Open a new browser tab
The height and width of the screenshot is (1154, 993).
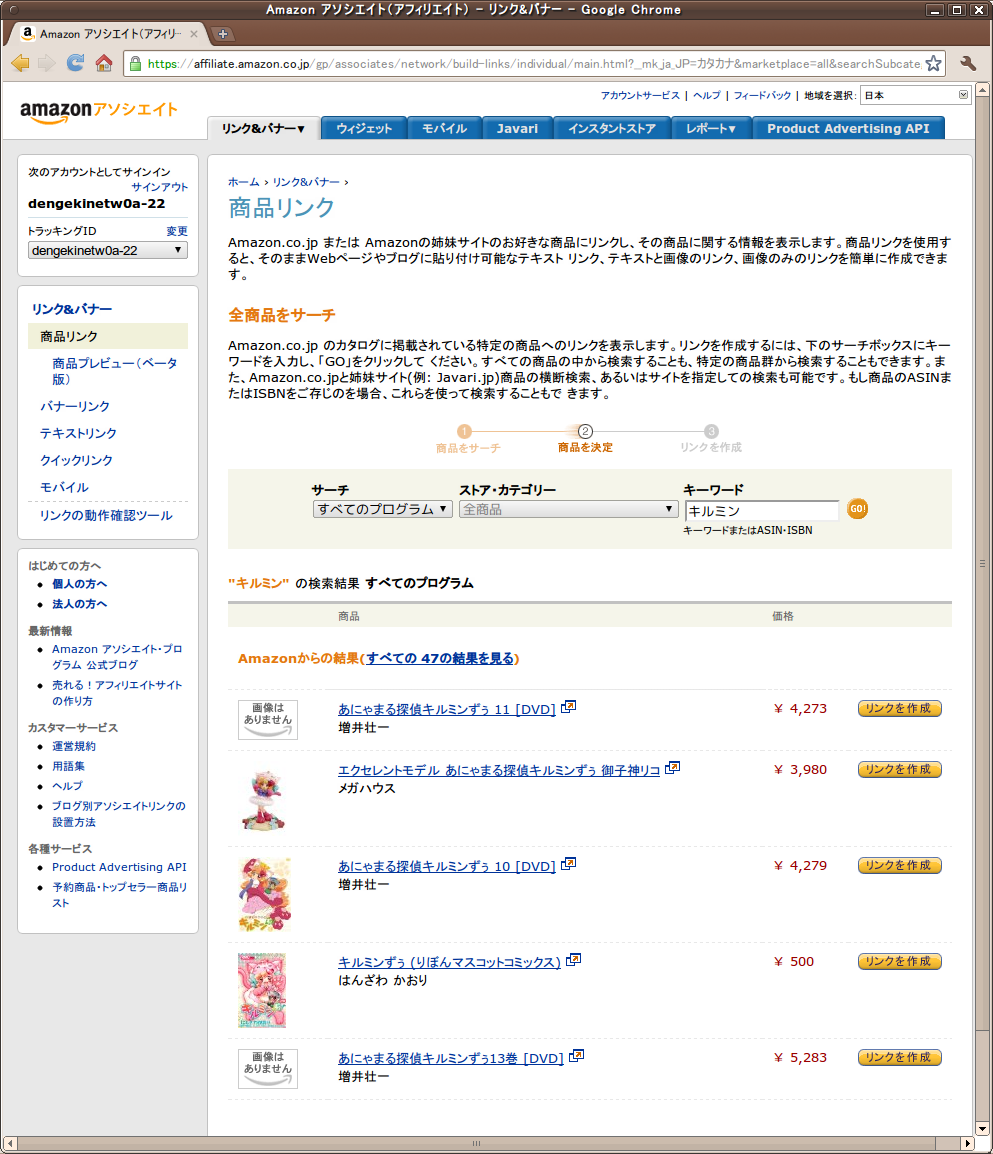(222, 34)
